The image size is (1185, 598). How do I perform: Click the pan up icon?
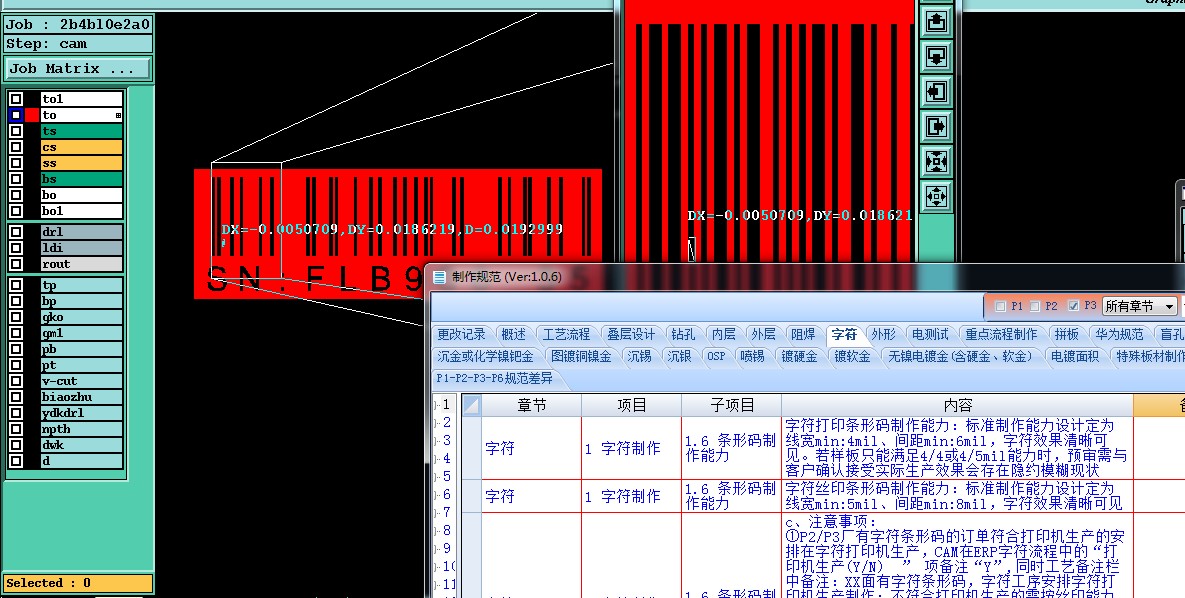[x=937, y=21]
